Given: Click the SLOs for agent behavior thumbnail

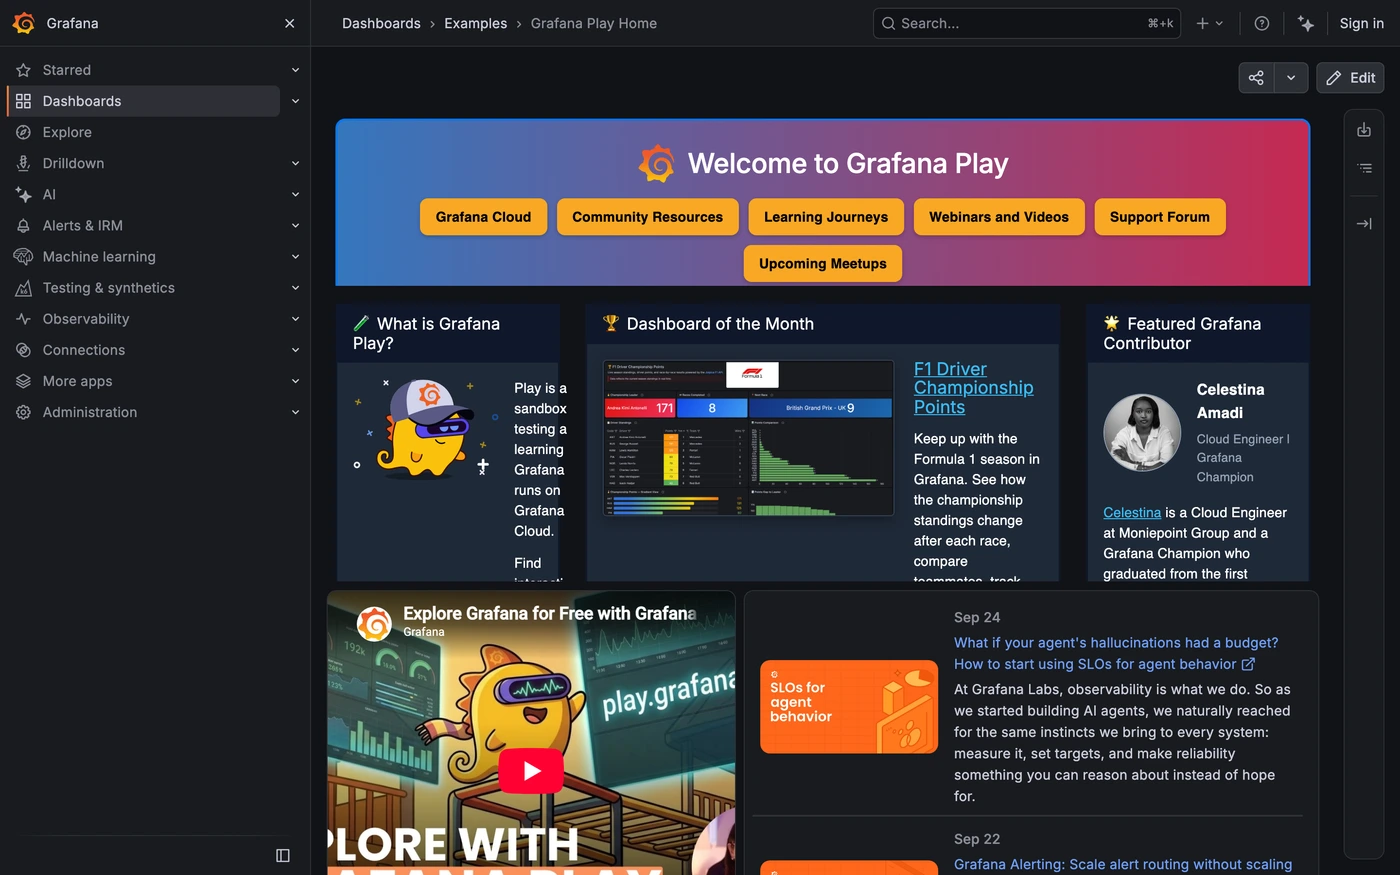Looking at the screenshot, I should (x=849, y=707).
